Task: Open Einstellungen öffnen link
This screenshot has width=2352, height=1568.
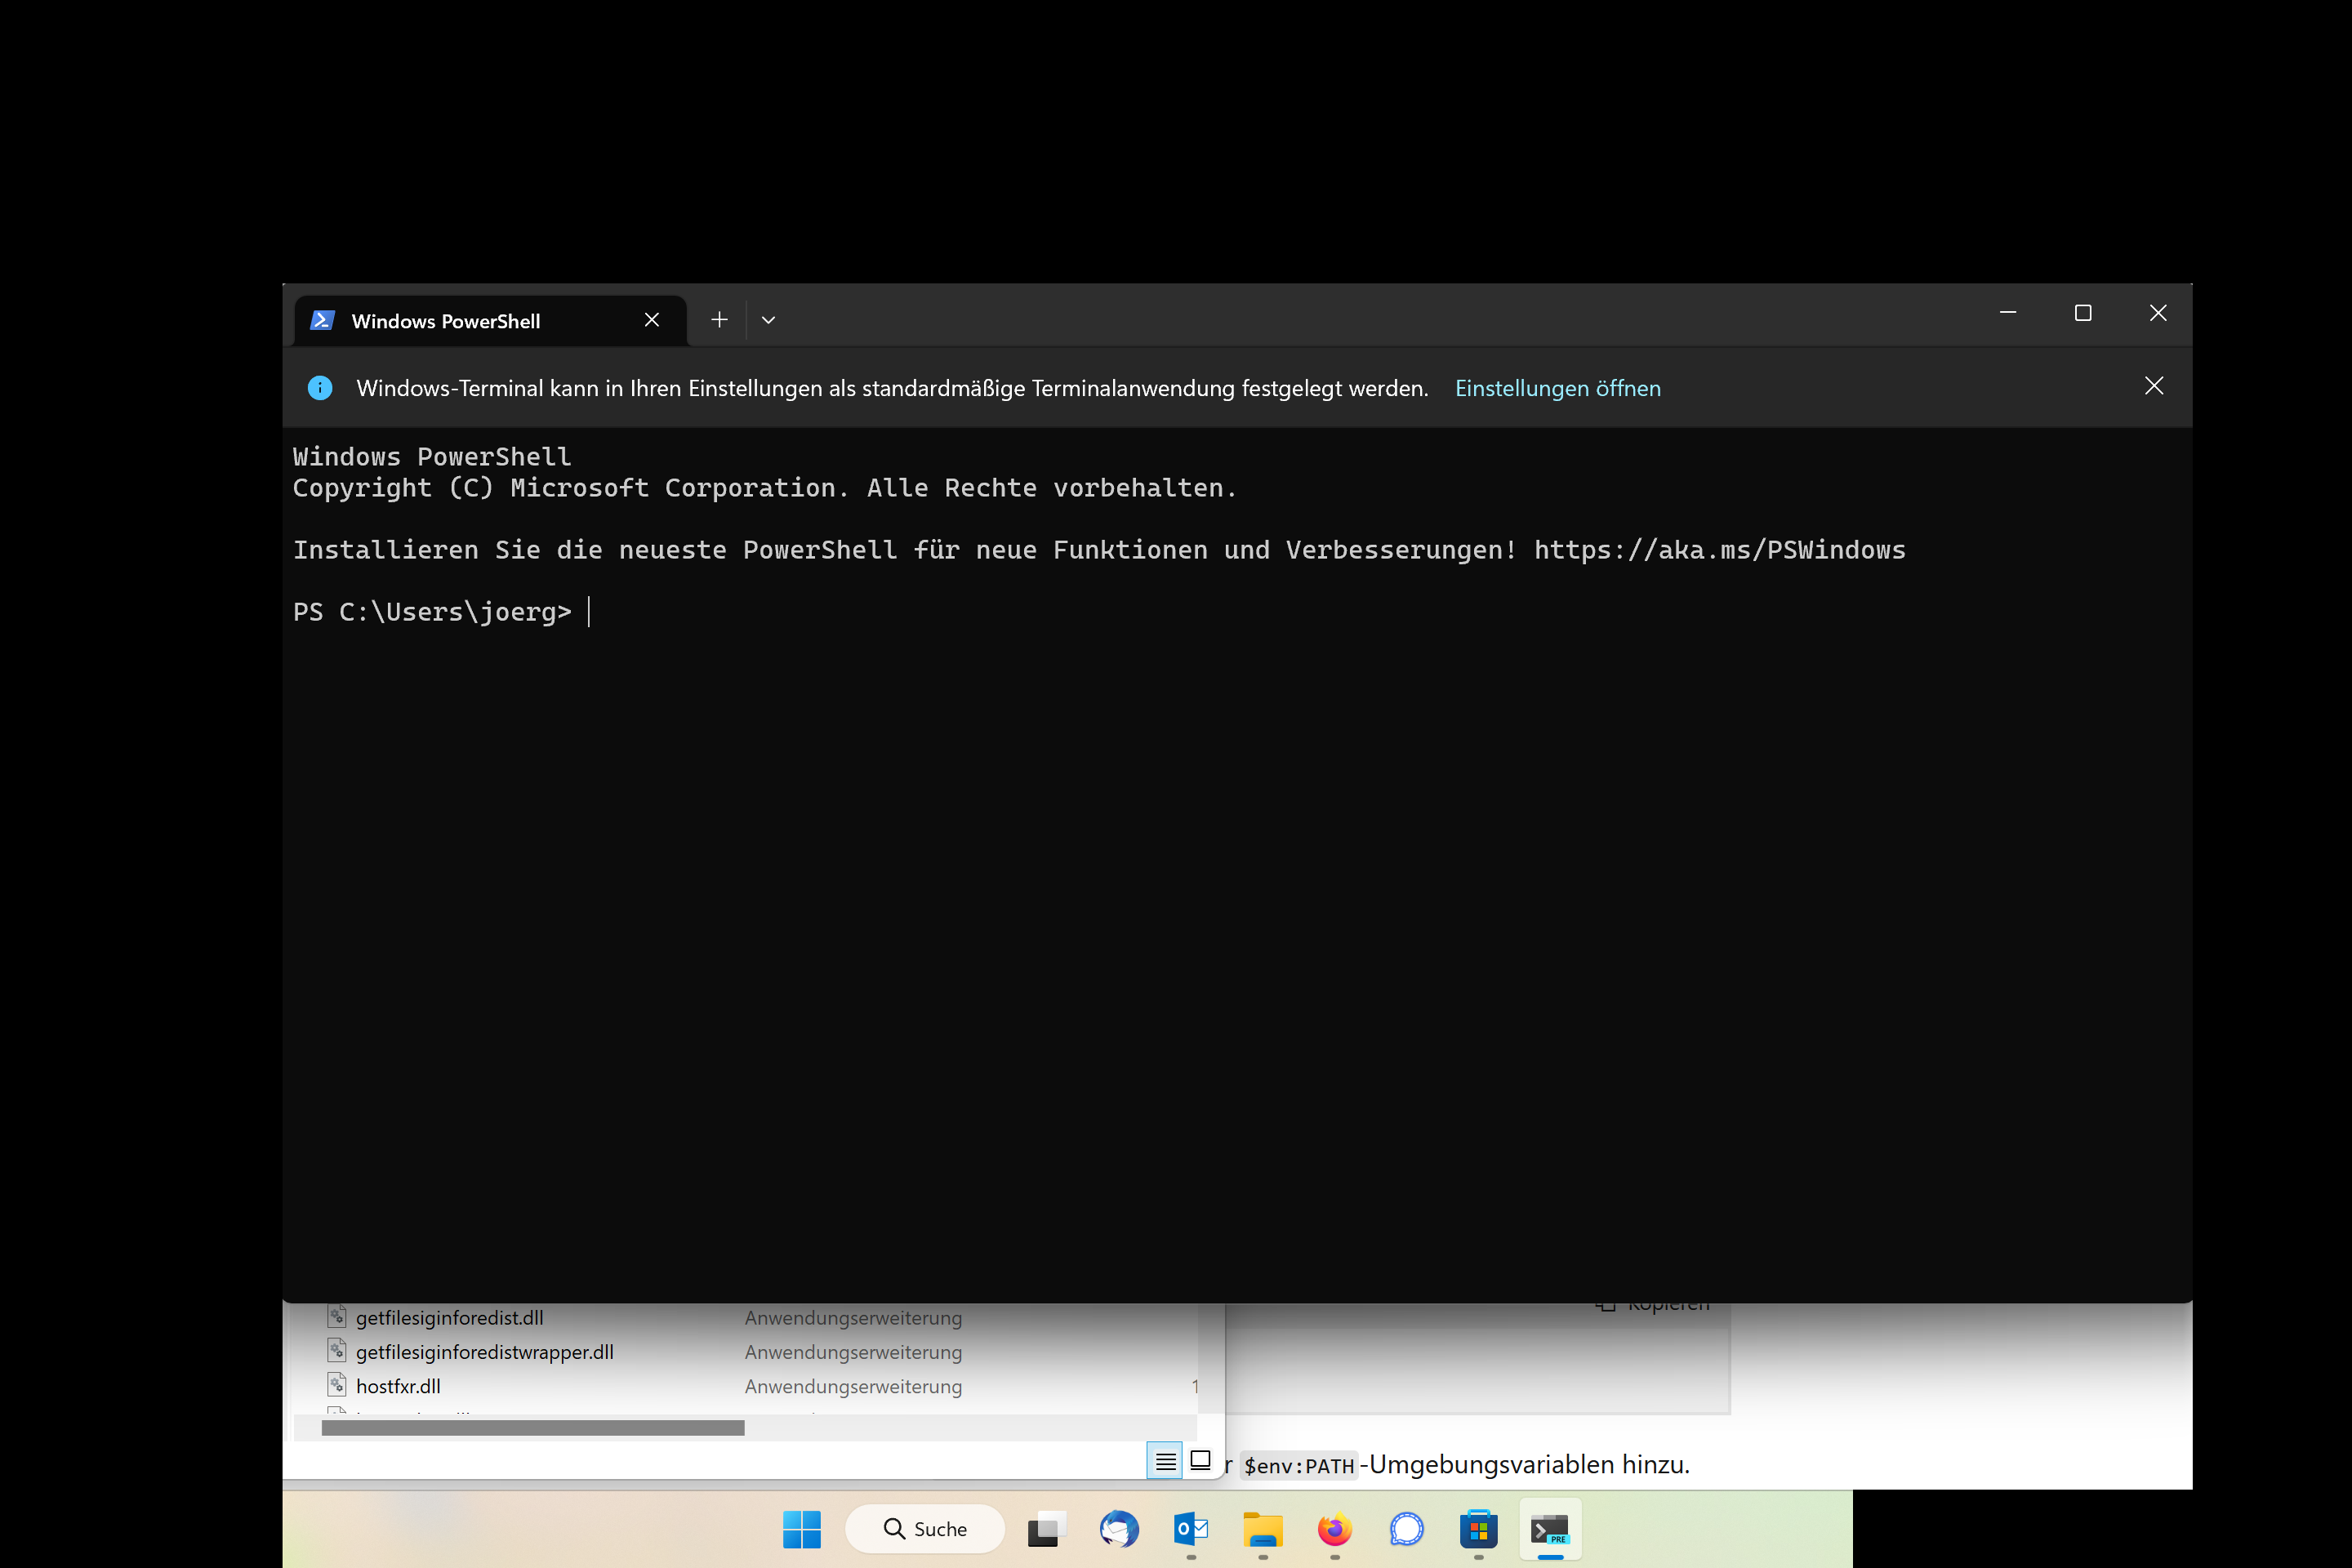Action: tap(1558, 388)
